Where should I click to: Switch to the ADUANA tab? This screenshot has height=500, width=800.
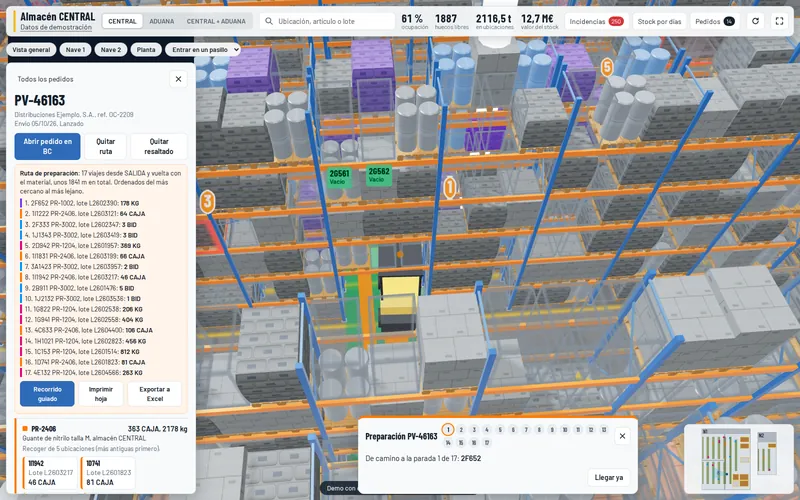click(x=162, y=21)
